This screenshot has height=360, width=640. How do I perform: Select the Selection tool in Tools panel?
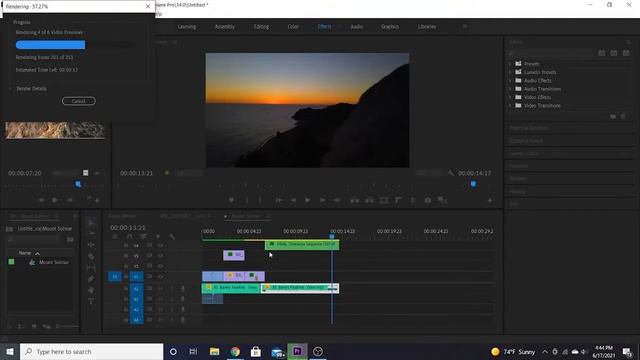point(91,222)
